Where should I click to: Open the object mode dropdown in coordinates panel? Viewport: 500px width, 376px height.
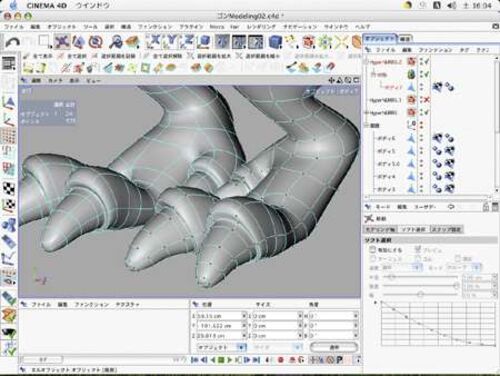[222, 347]
